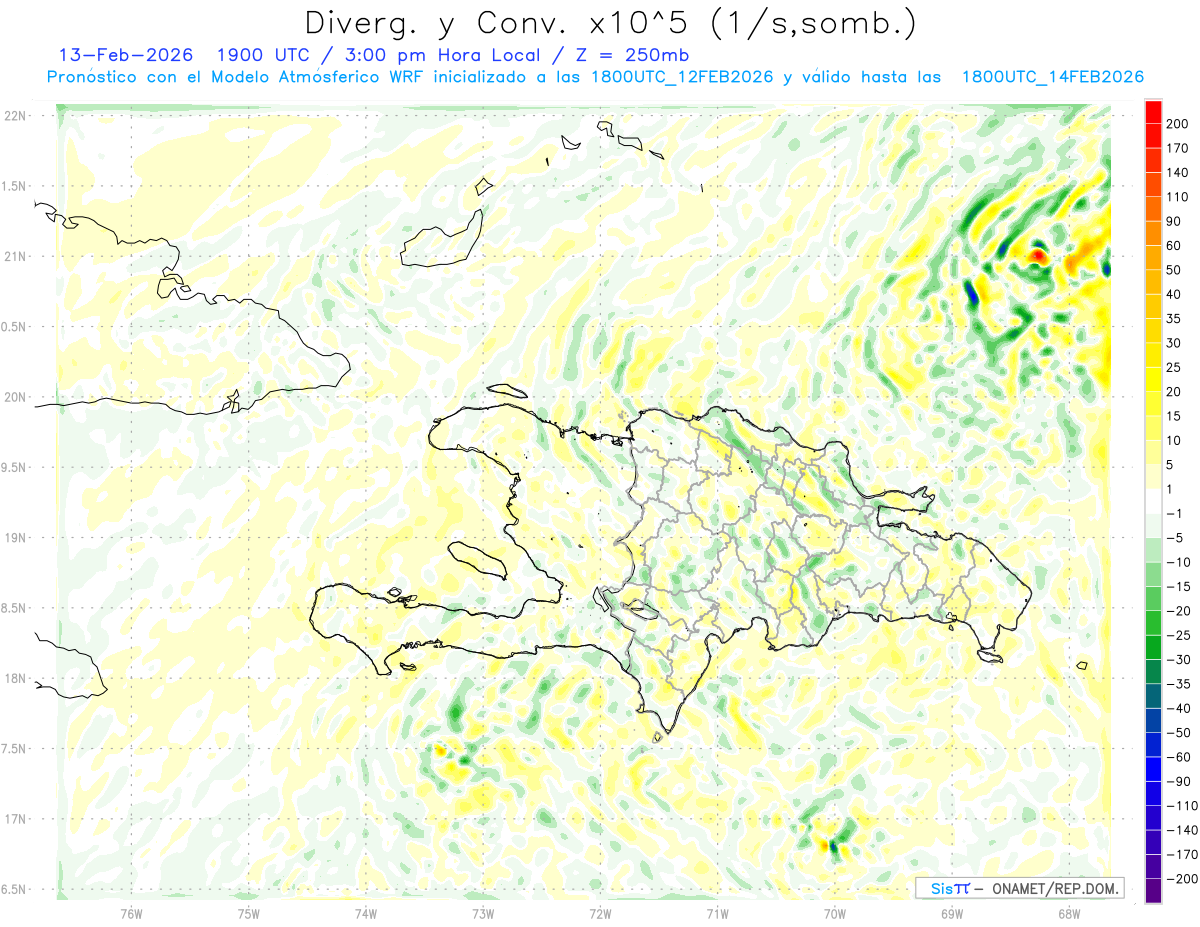This screenshot has height=927, width=1200.
Task: Click the initialization time '1800UTC_12FEB2026'
Action: pos(682,77)
